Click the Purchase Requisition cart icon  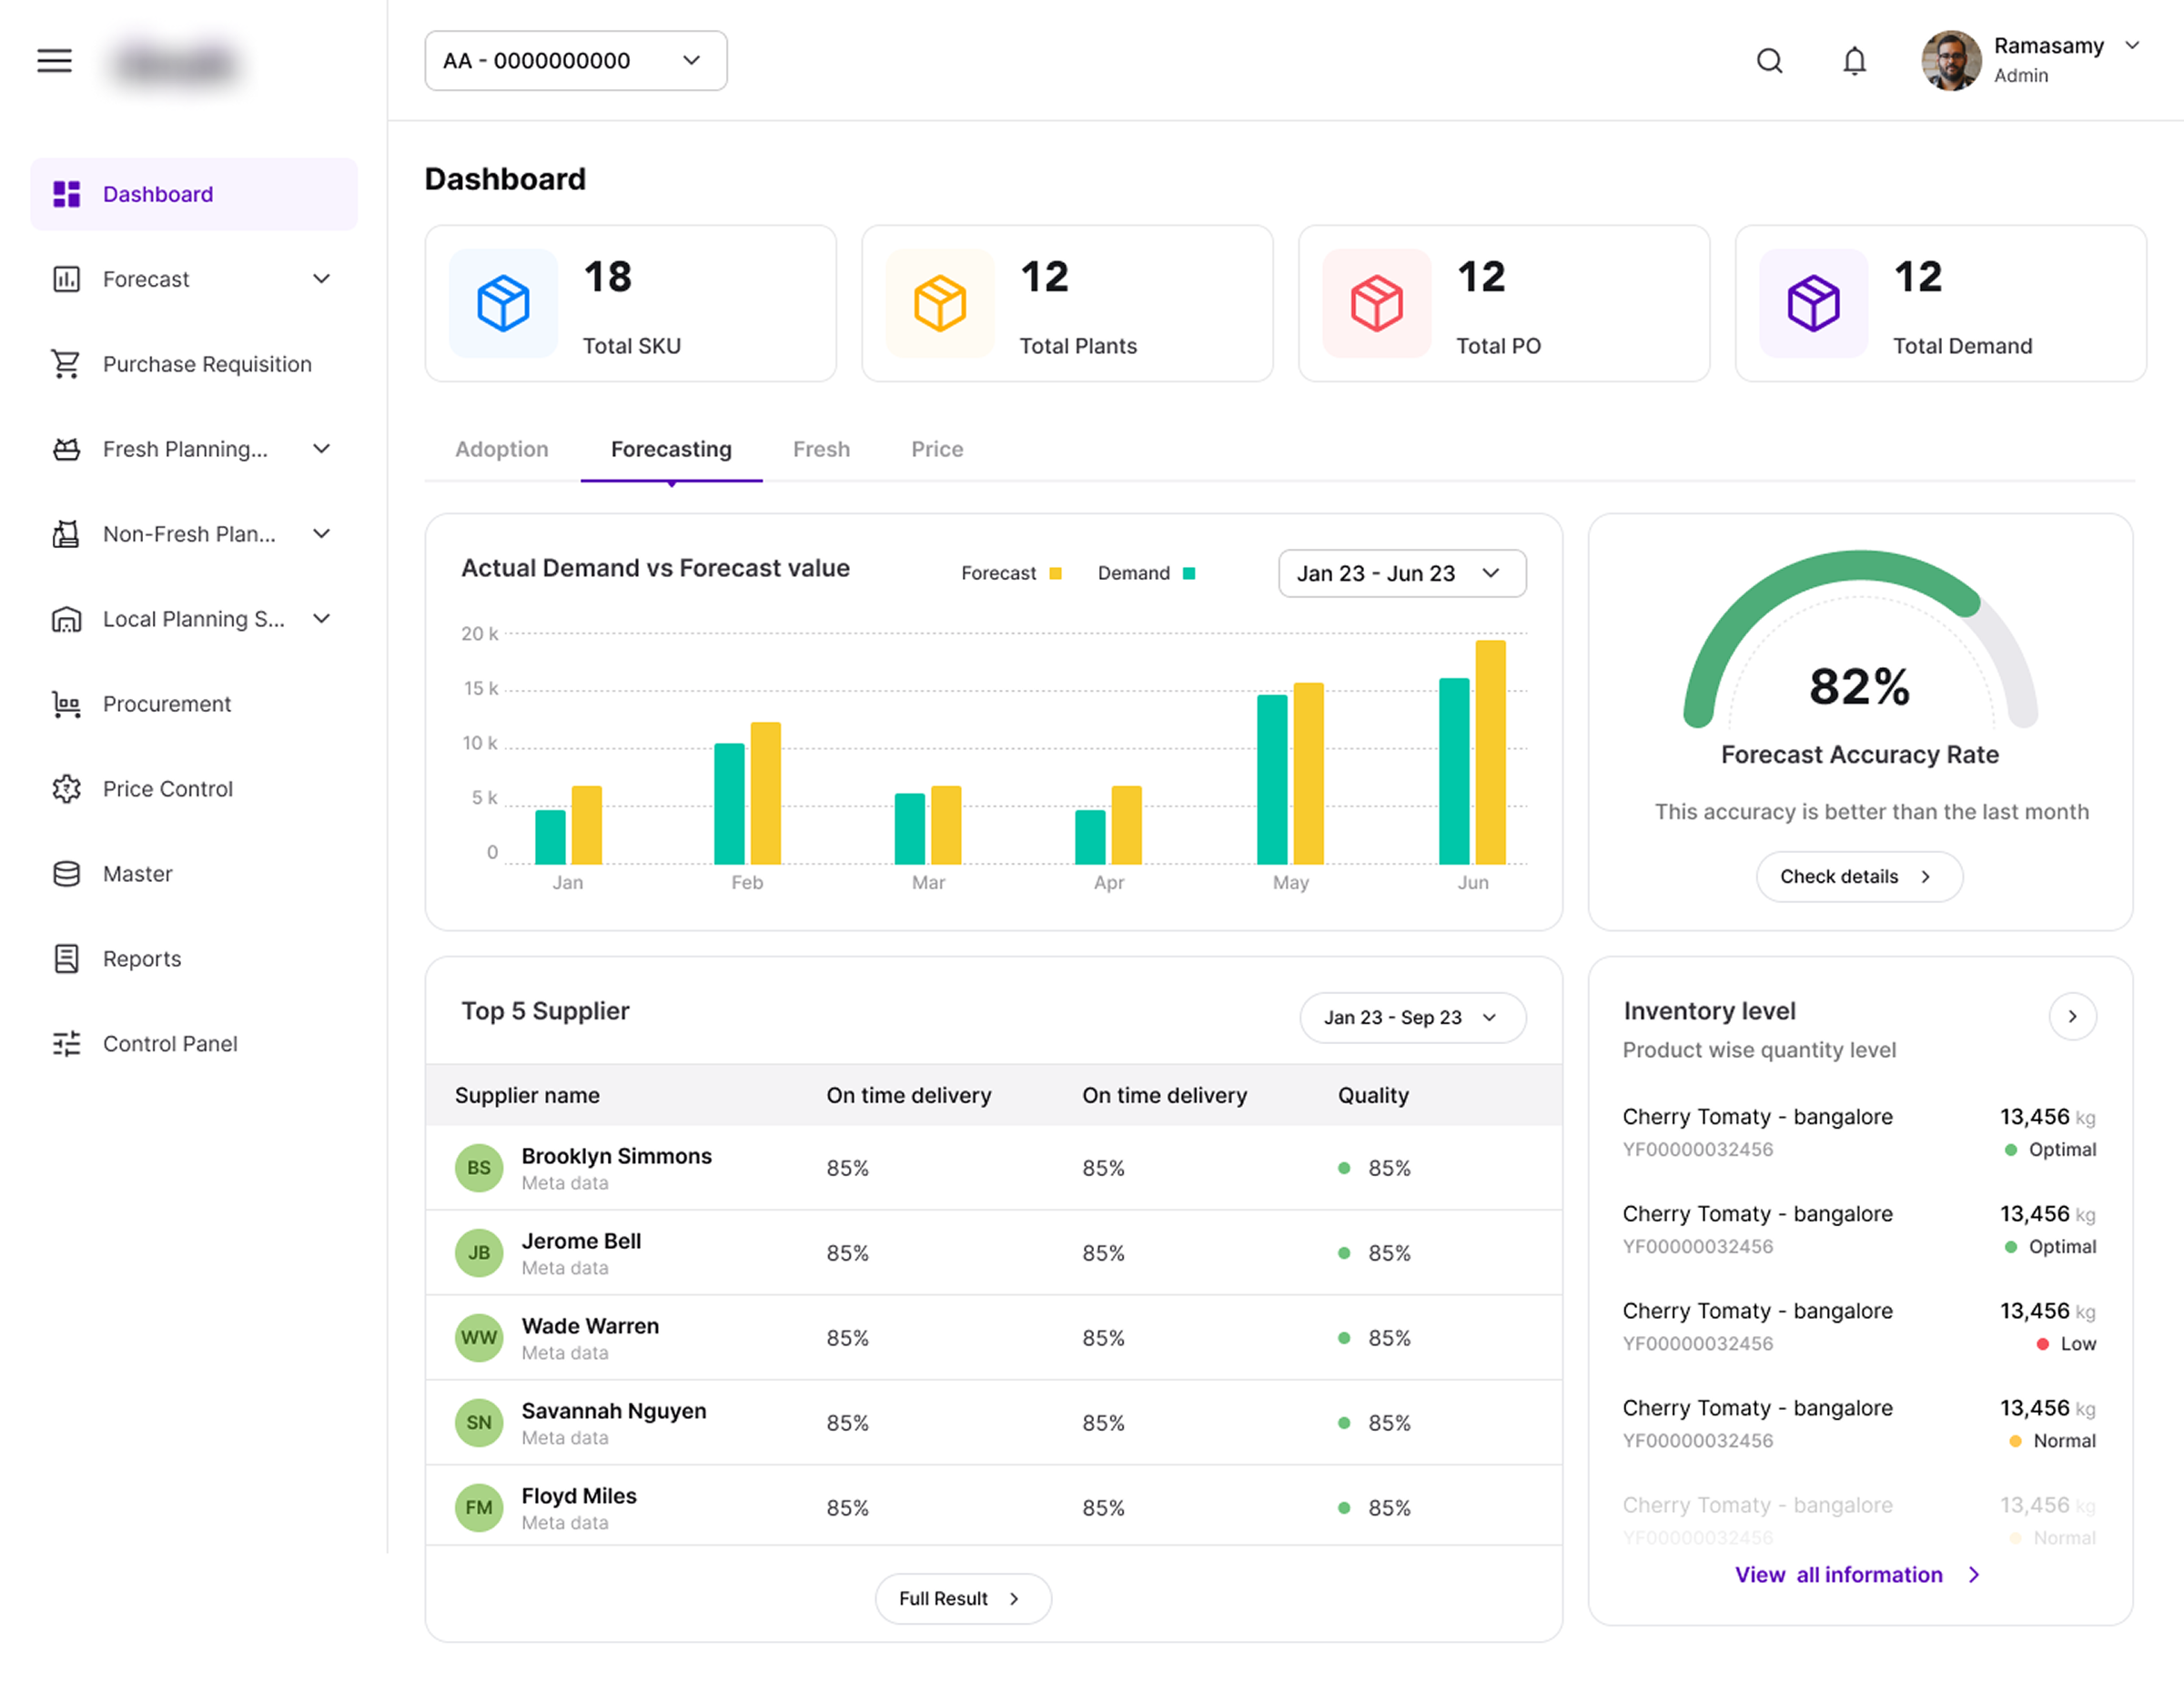[67, 364]
